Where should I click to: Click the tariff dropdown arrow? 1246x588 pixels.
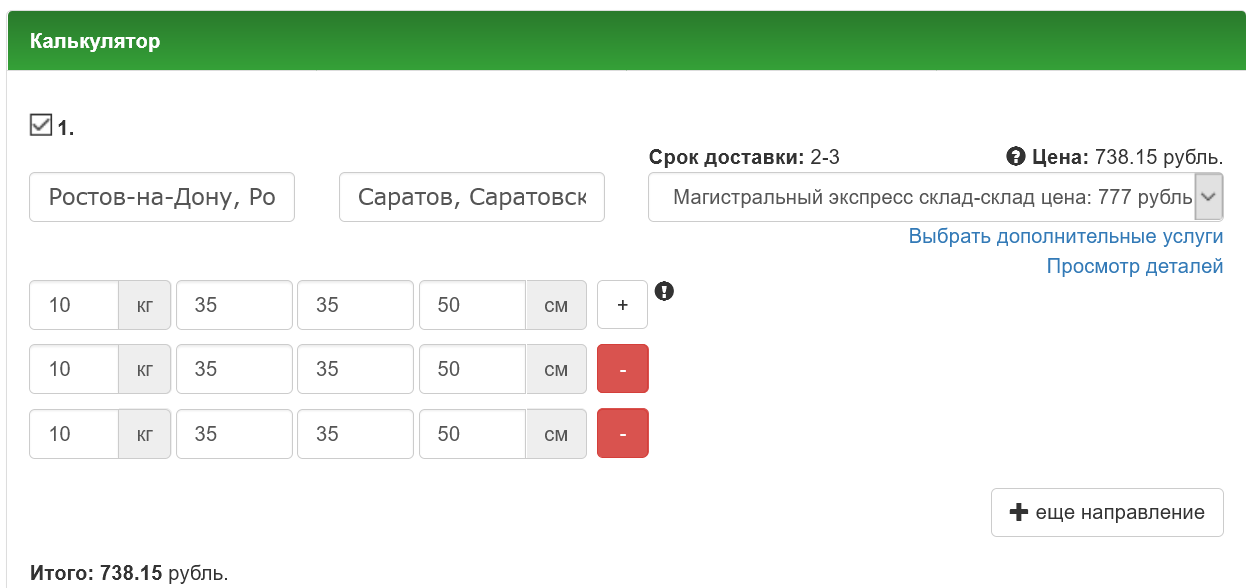(x=1209, y=197)
